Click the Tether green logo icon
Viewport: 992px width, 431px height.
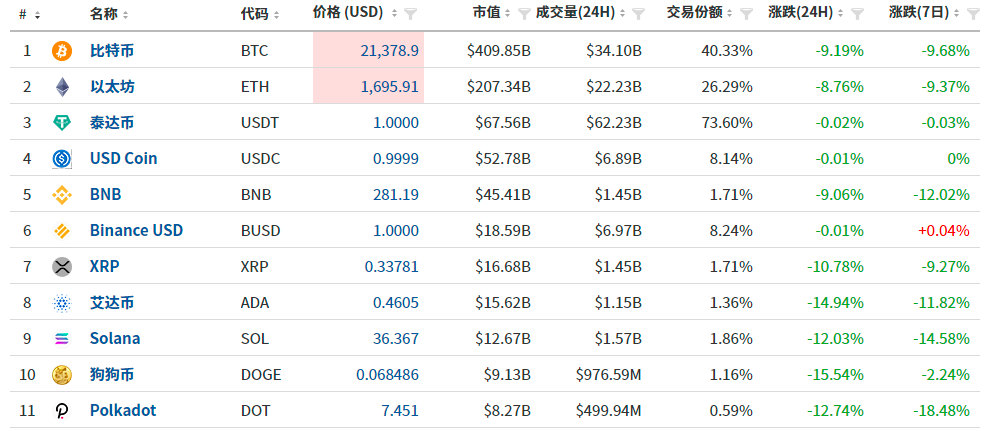tap(62, 123)
